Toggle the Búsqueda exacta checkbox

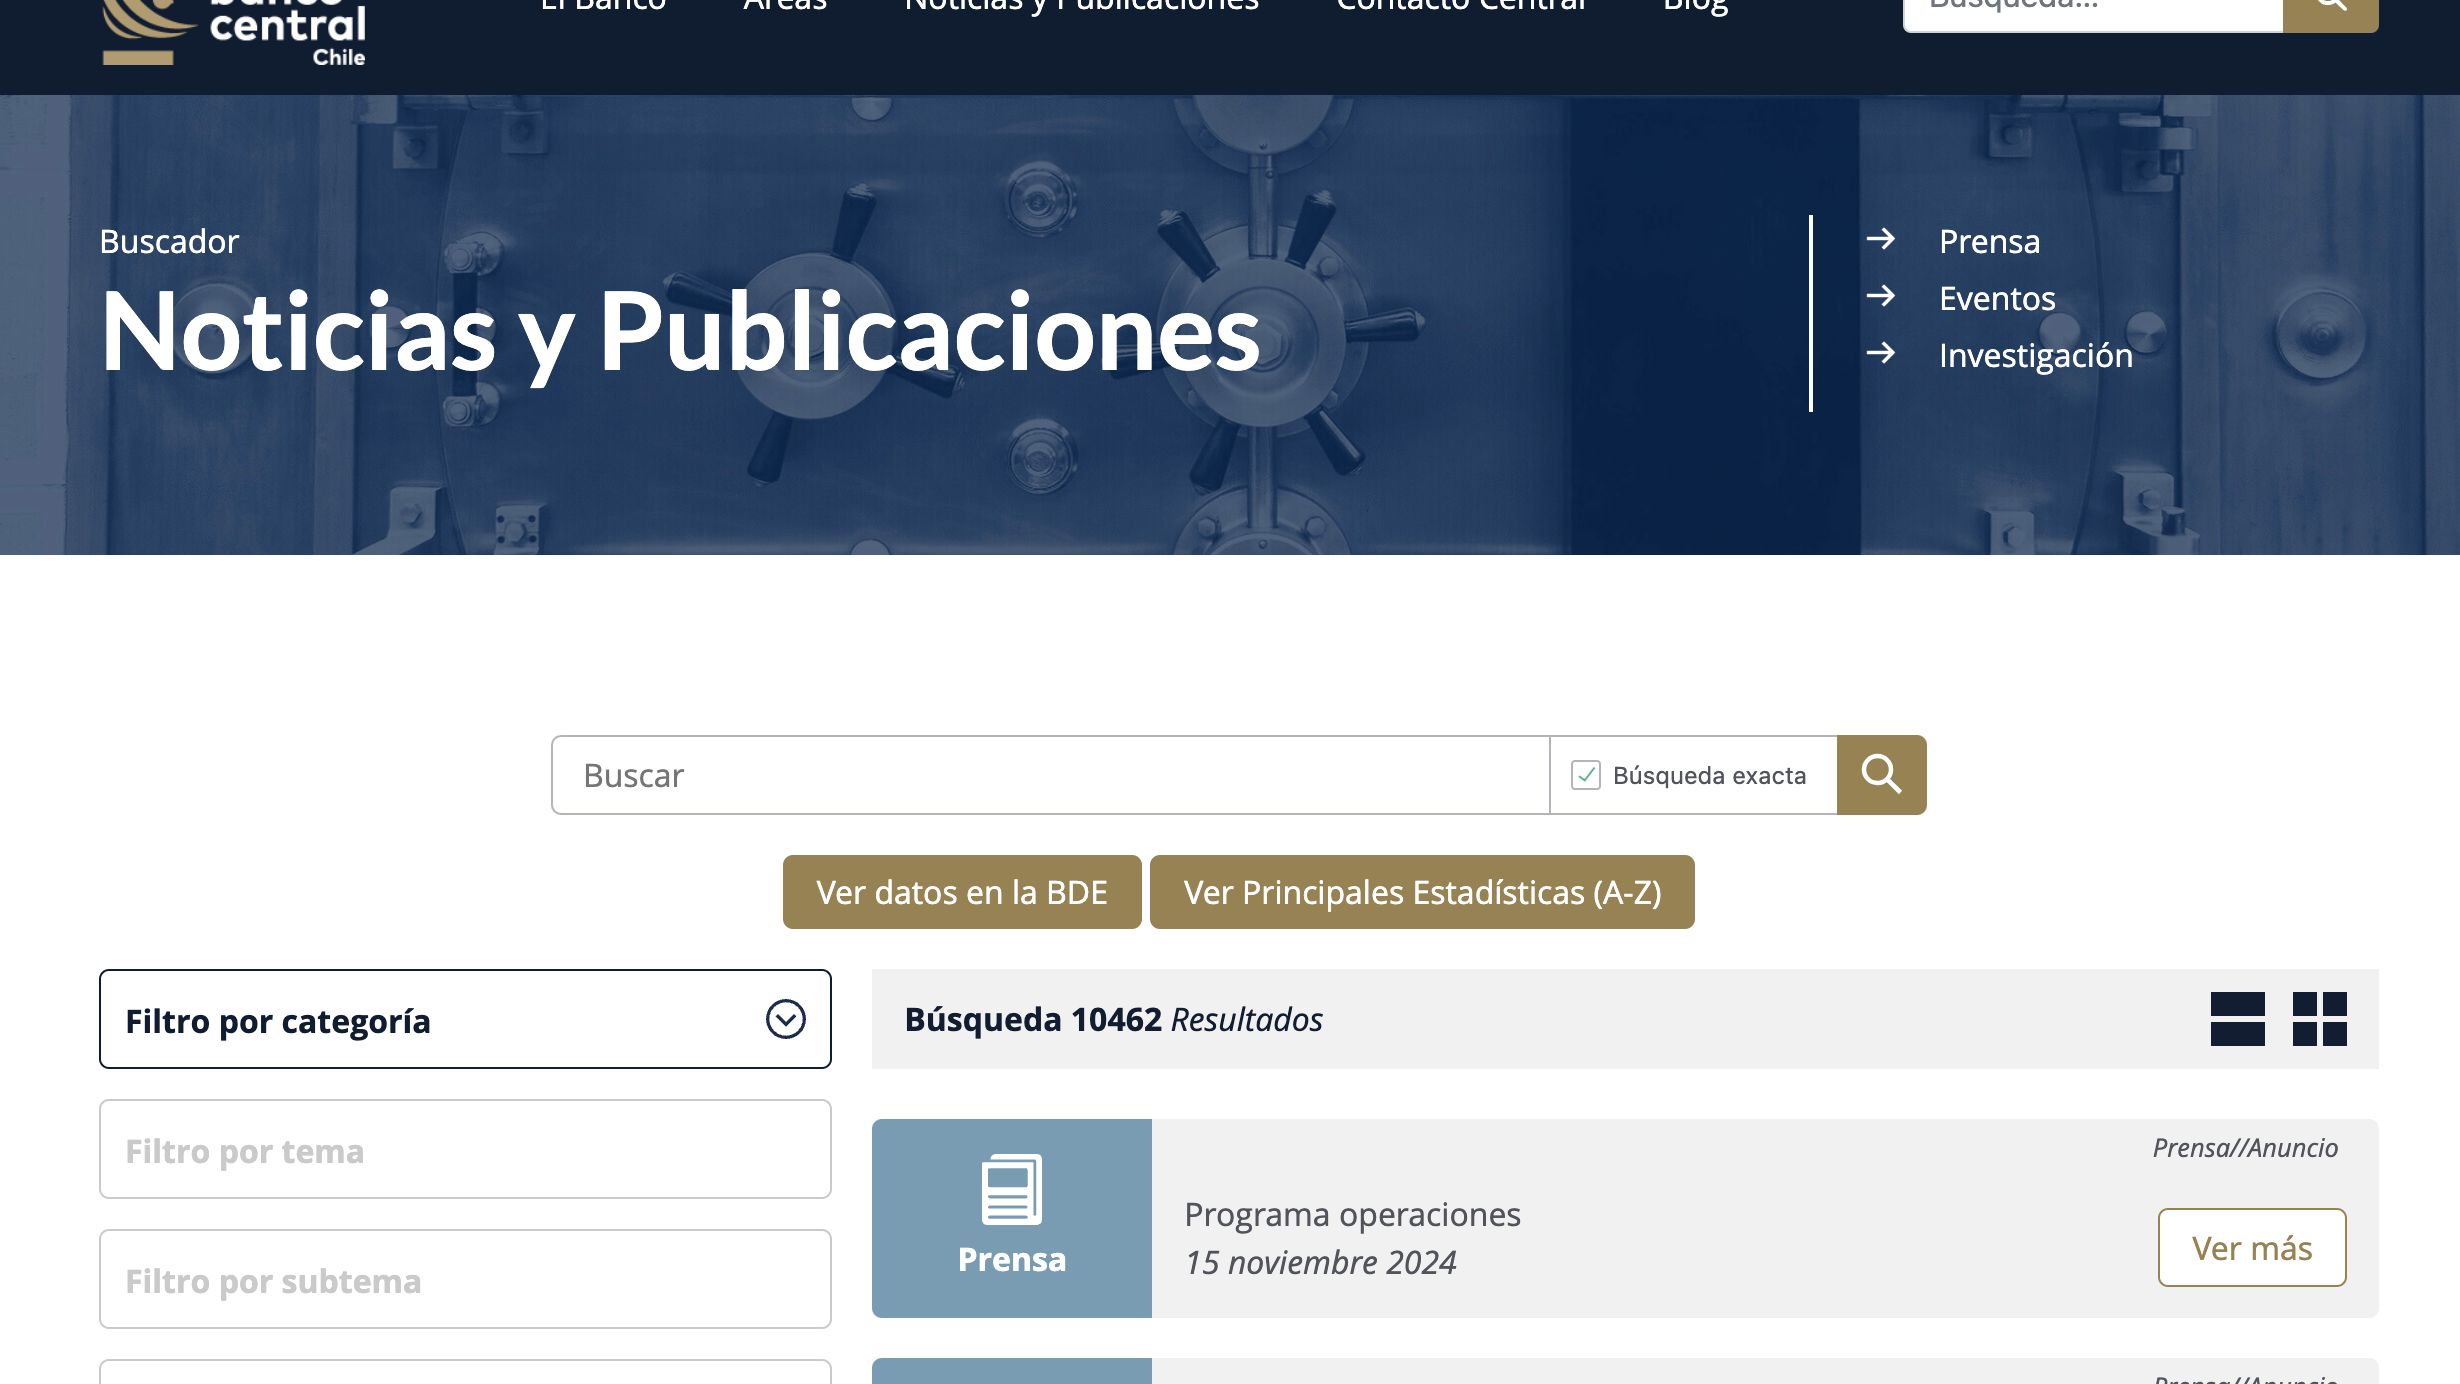point(1586,775)
